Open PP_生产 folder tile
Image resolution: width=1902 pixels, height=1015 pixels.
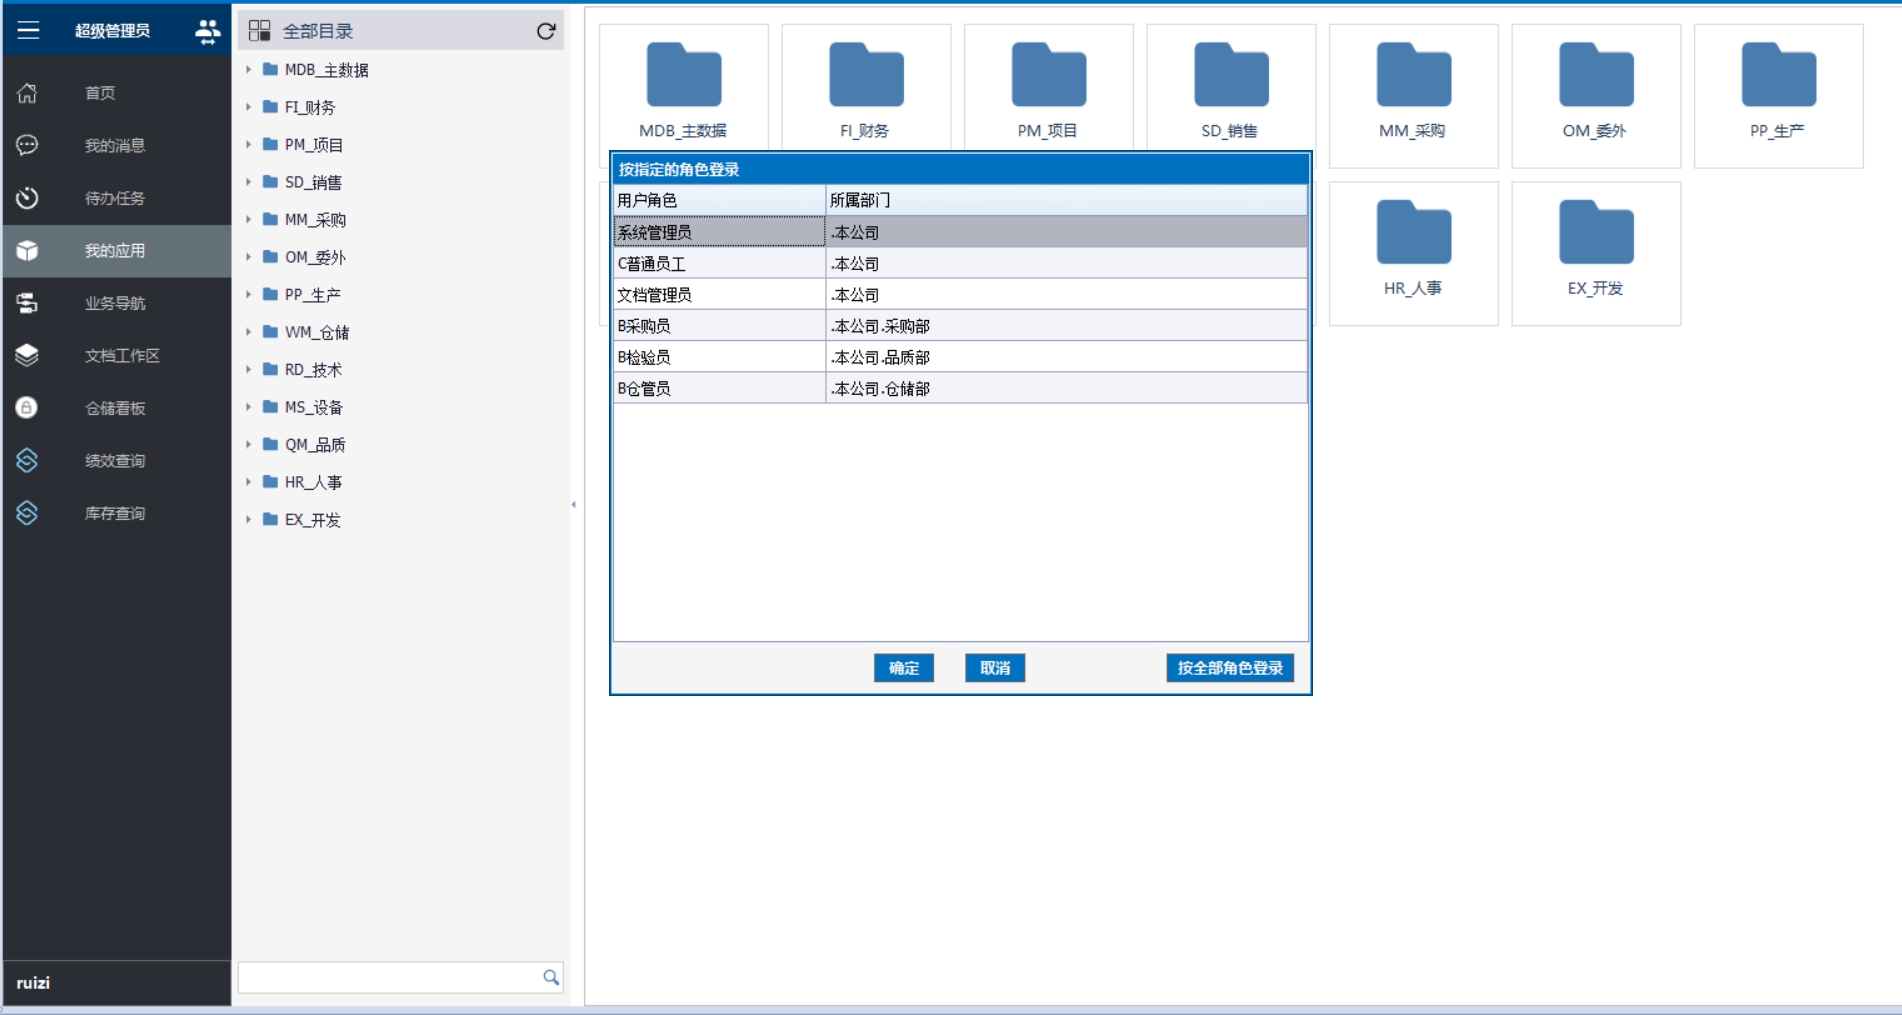[x=1778, y=96]
